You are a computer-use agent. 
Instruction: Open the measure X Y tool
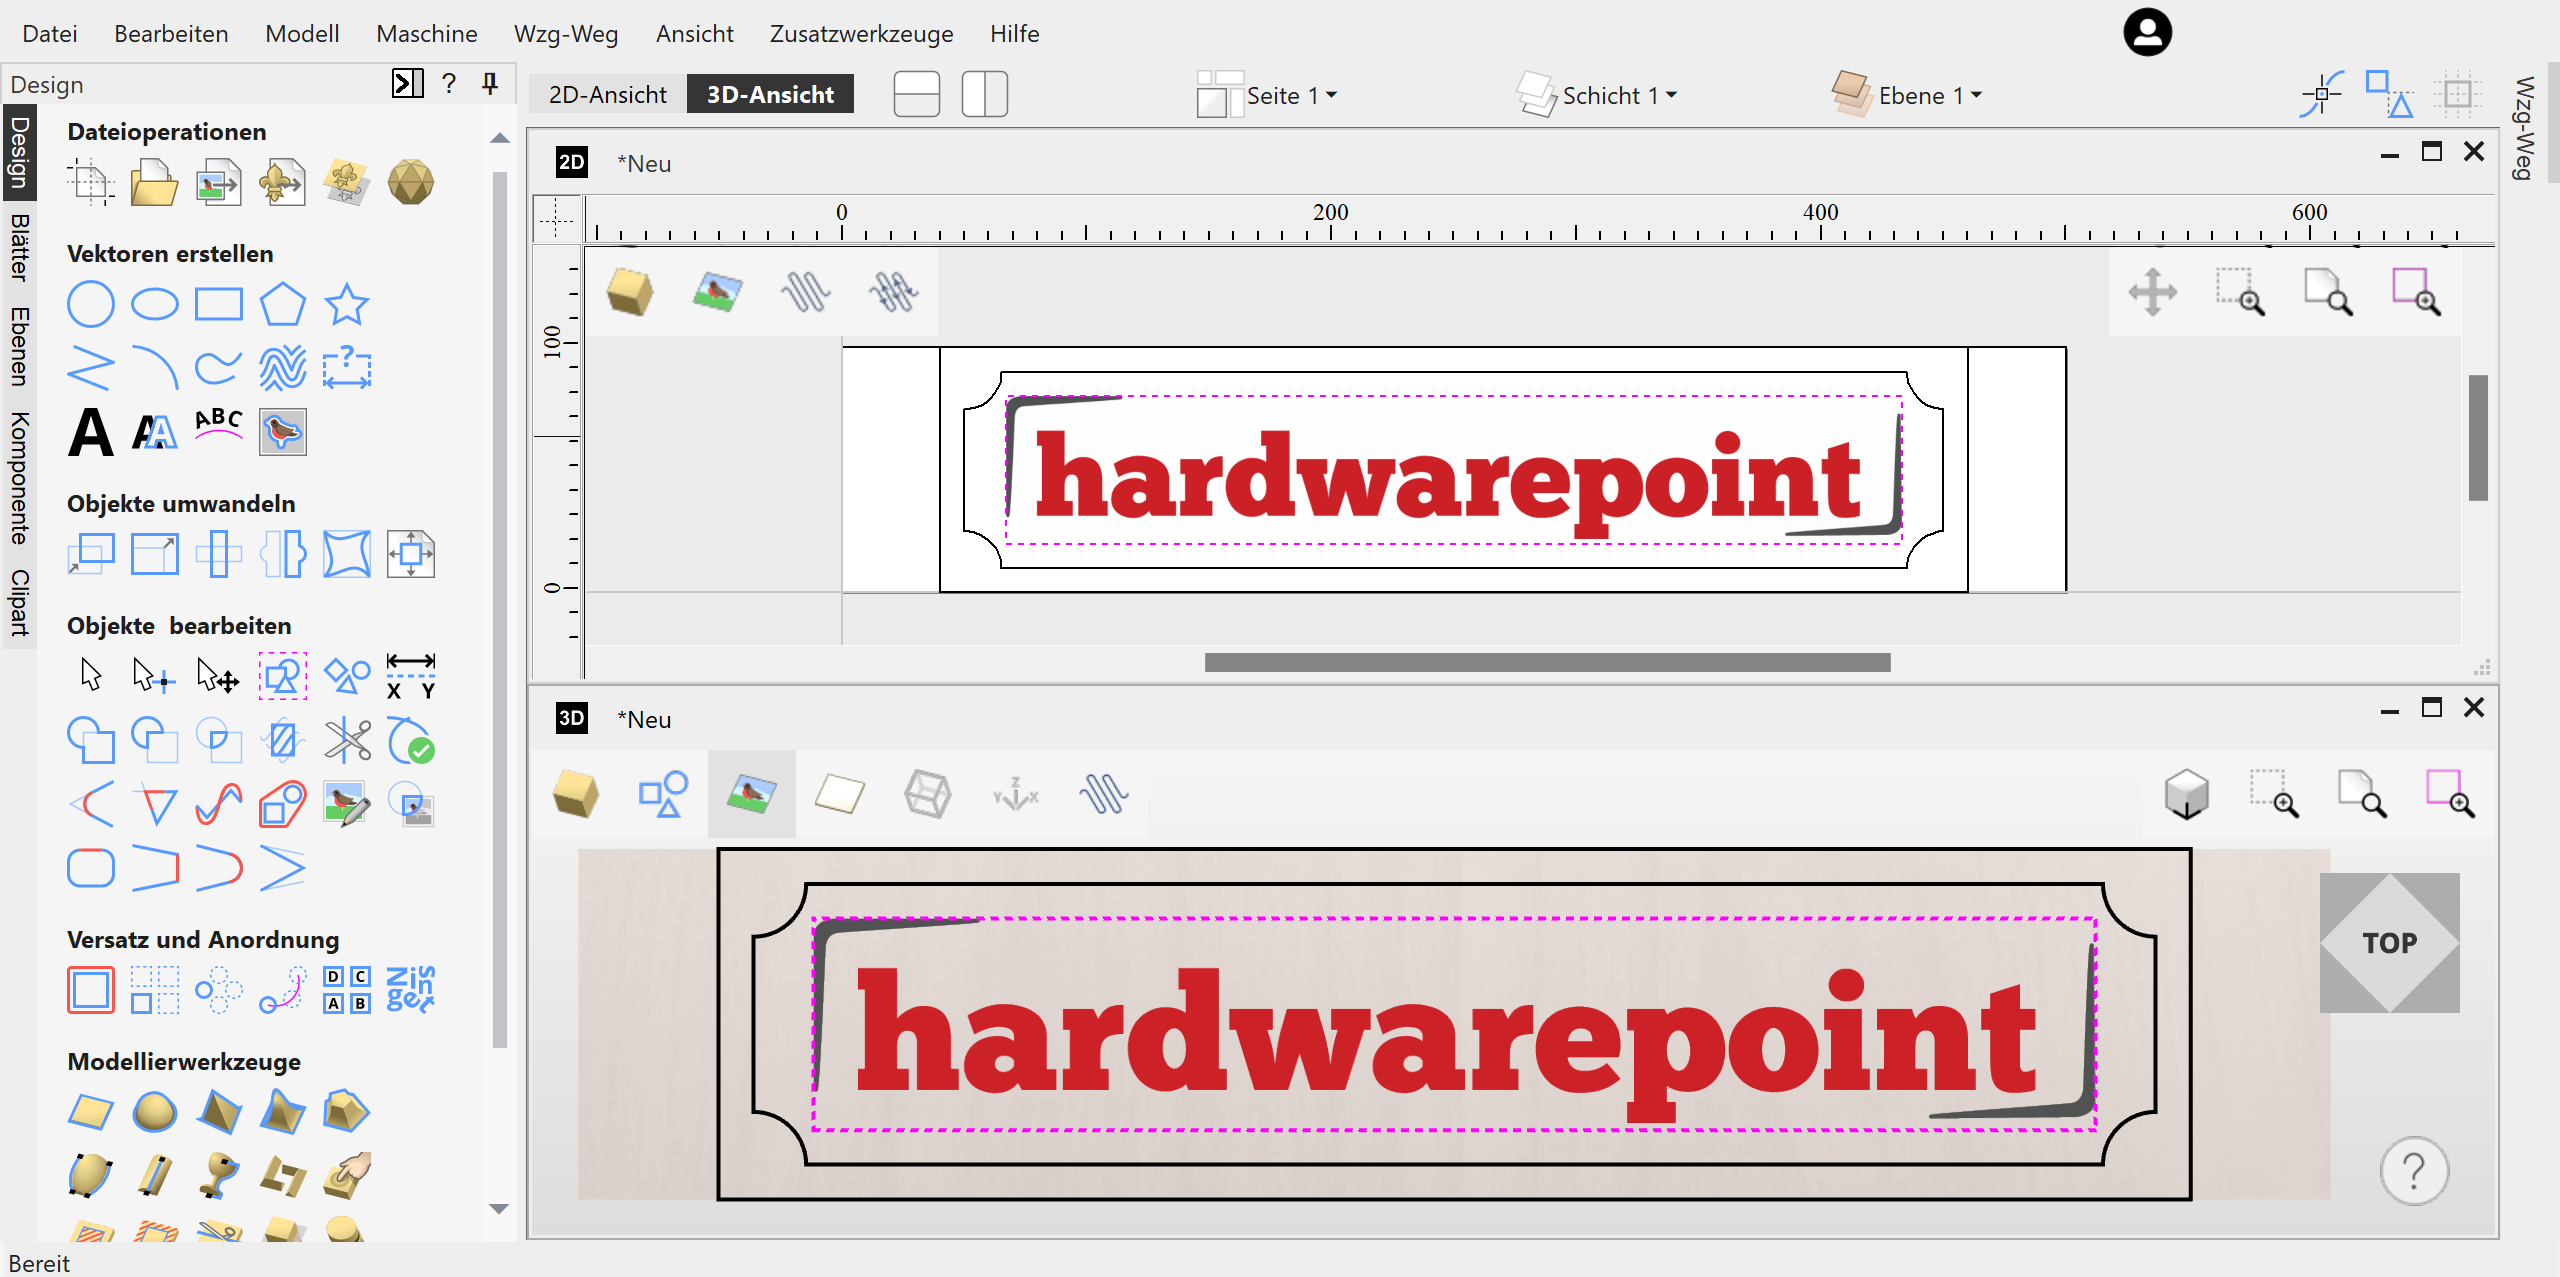tap(410, 676)
